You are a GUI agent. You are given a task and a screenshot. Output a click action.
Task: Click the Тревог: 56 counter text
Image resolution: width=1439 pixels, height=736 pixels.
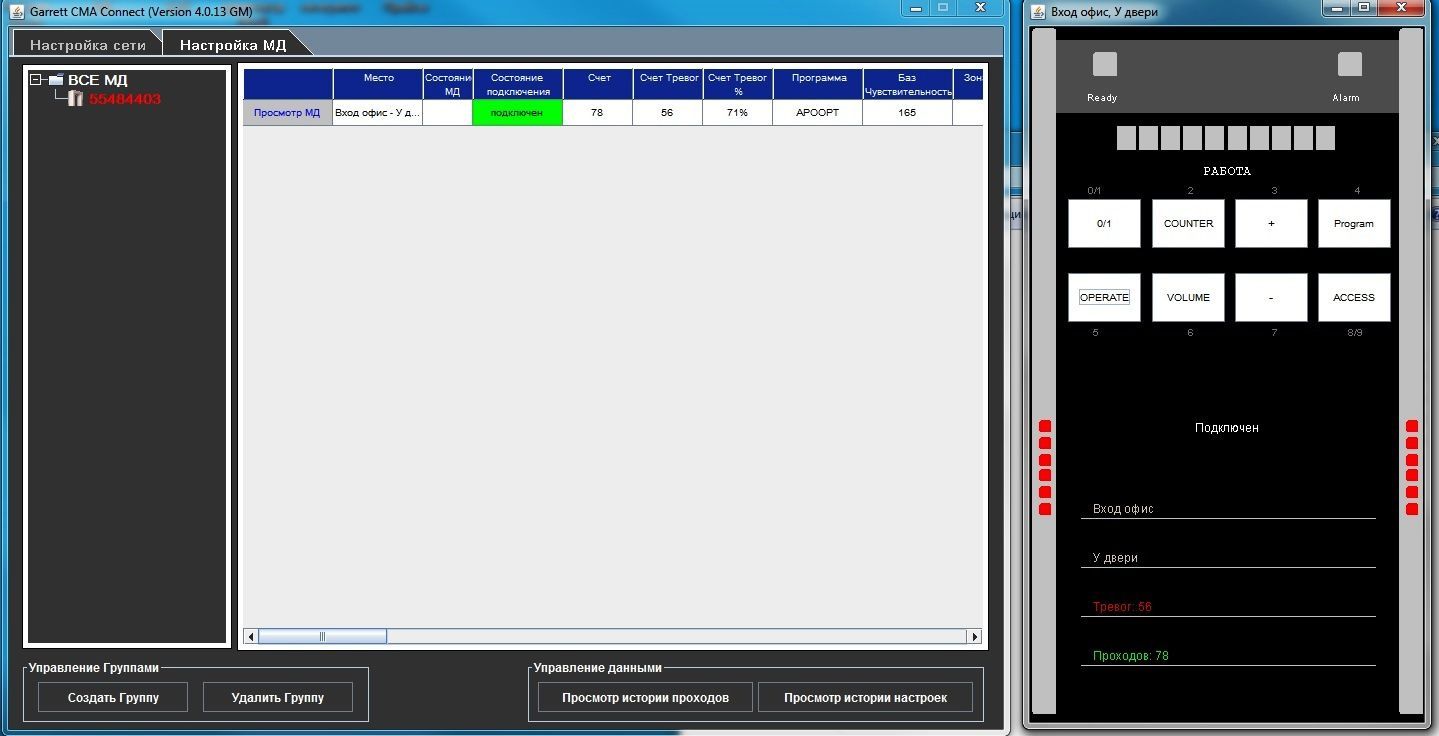[x=1122, y=607]
